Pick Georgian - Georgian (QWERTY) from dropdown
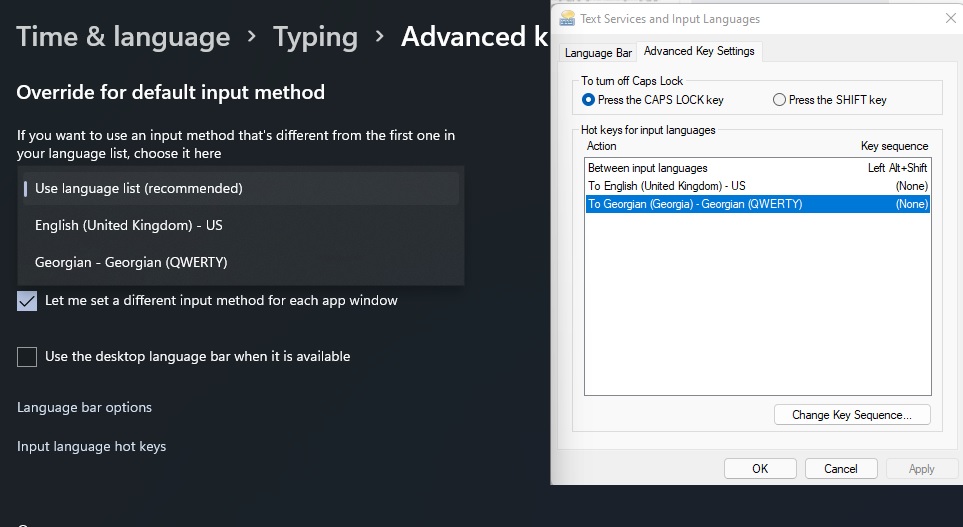Screen dimensions: 963x527 (240, 262)
